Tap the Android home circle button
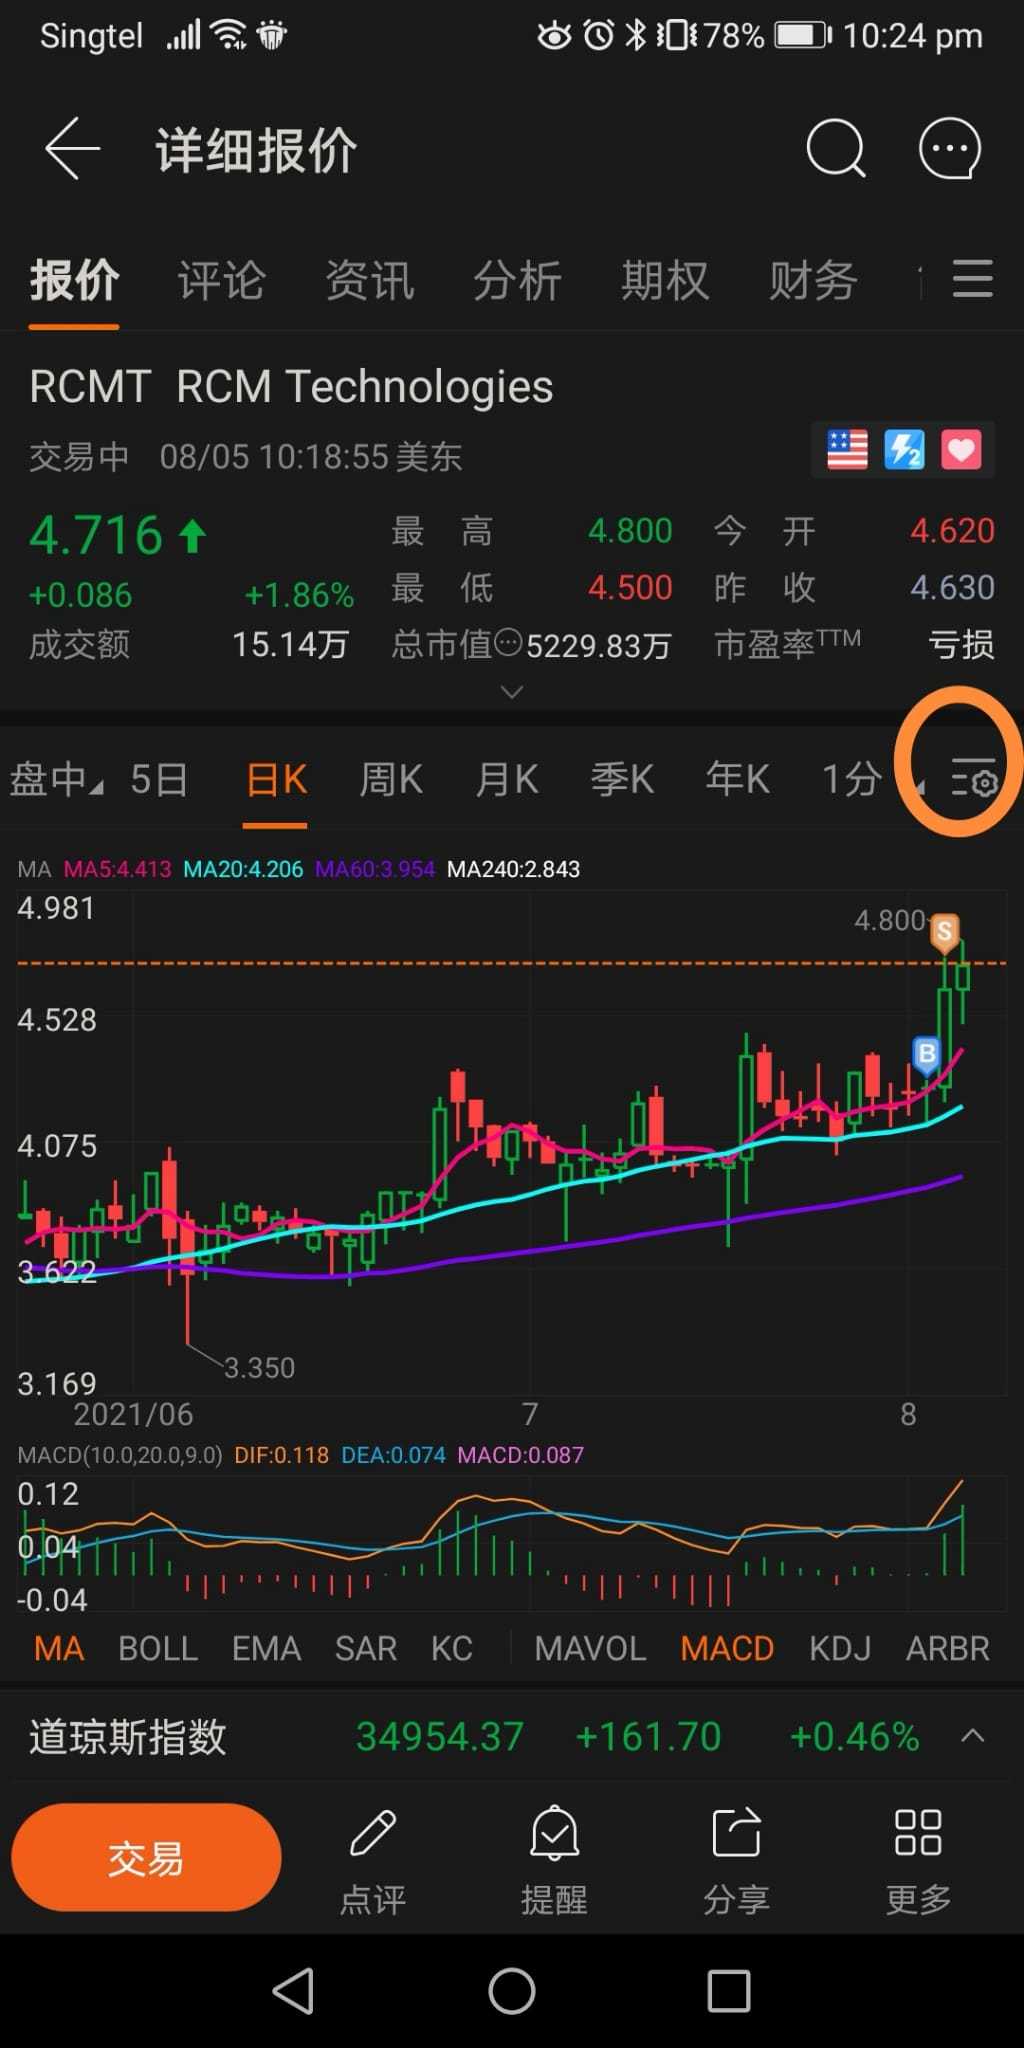Viewport: 1024px width, 2048px height. [x=512, y=1991]
